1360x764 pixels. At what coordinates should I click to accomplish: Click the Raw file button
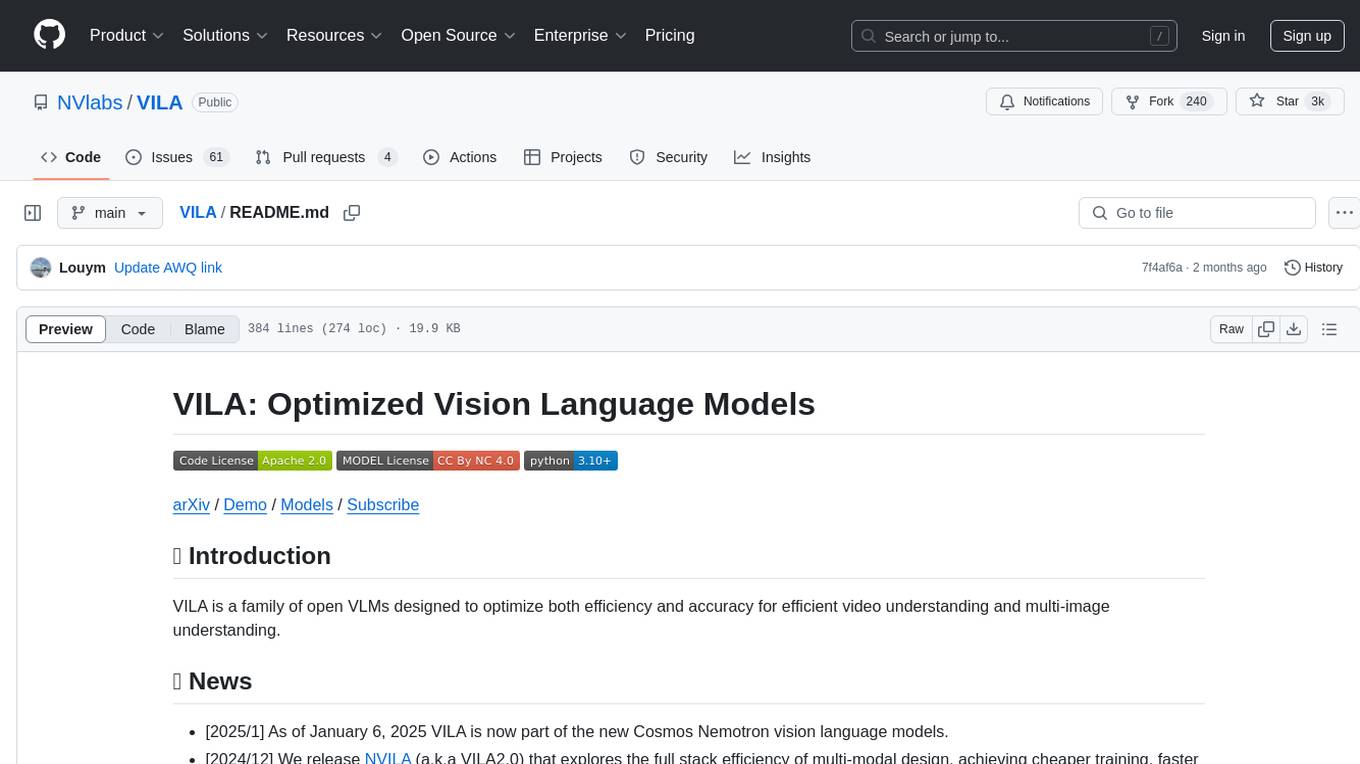tap(1231, 329)
